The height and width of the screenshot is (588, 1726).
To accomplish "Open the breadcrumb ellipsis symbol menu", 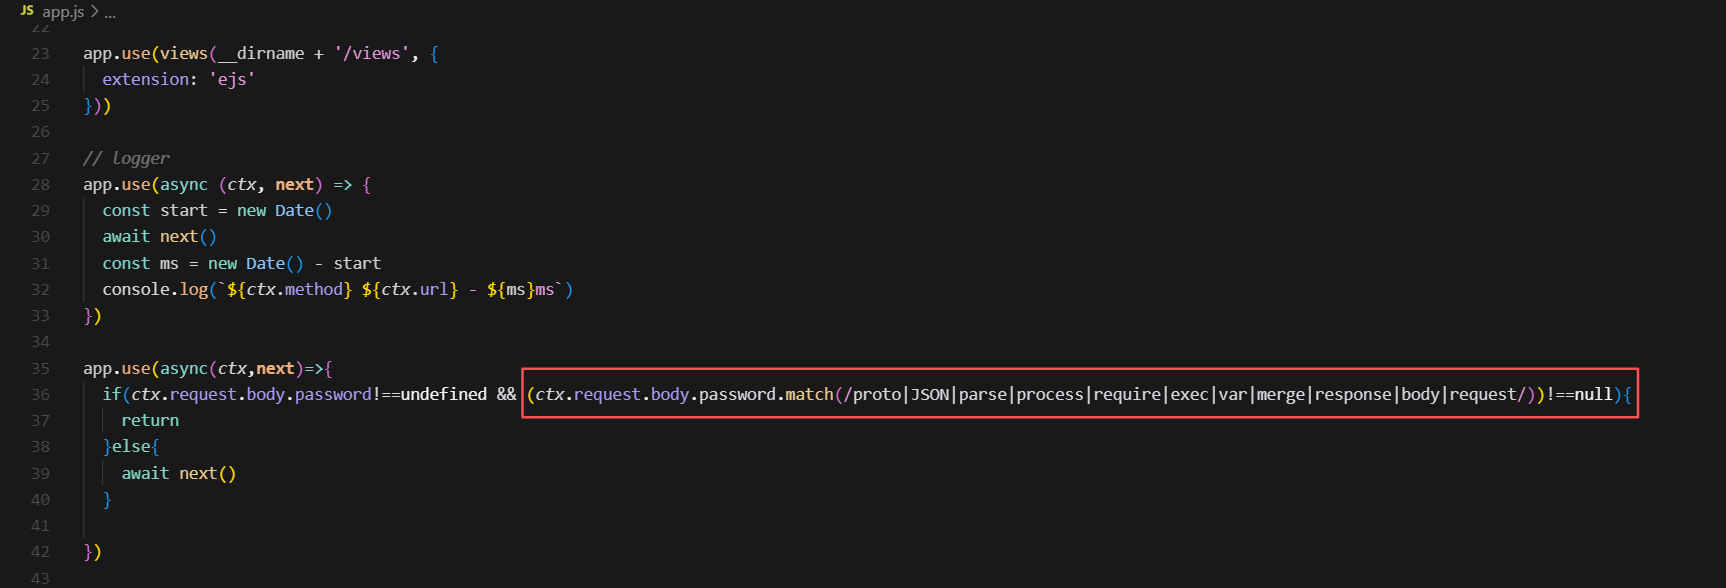I will pos(110,13).
